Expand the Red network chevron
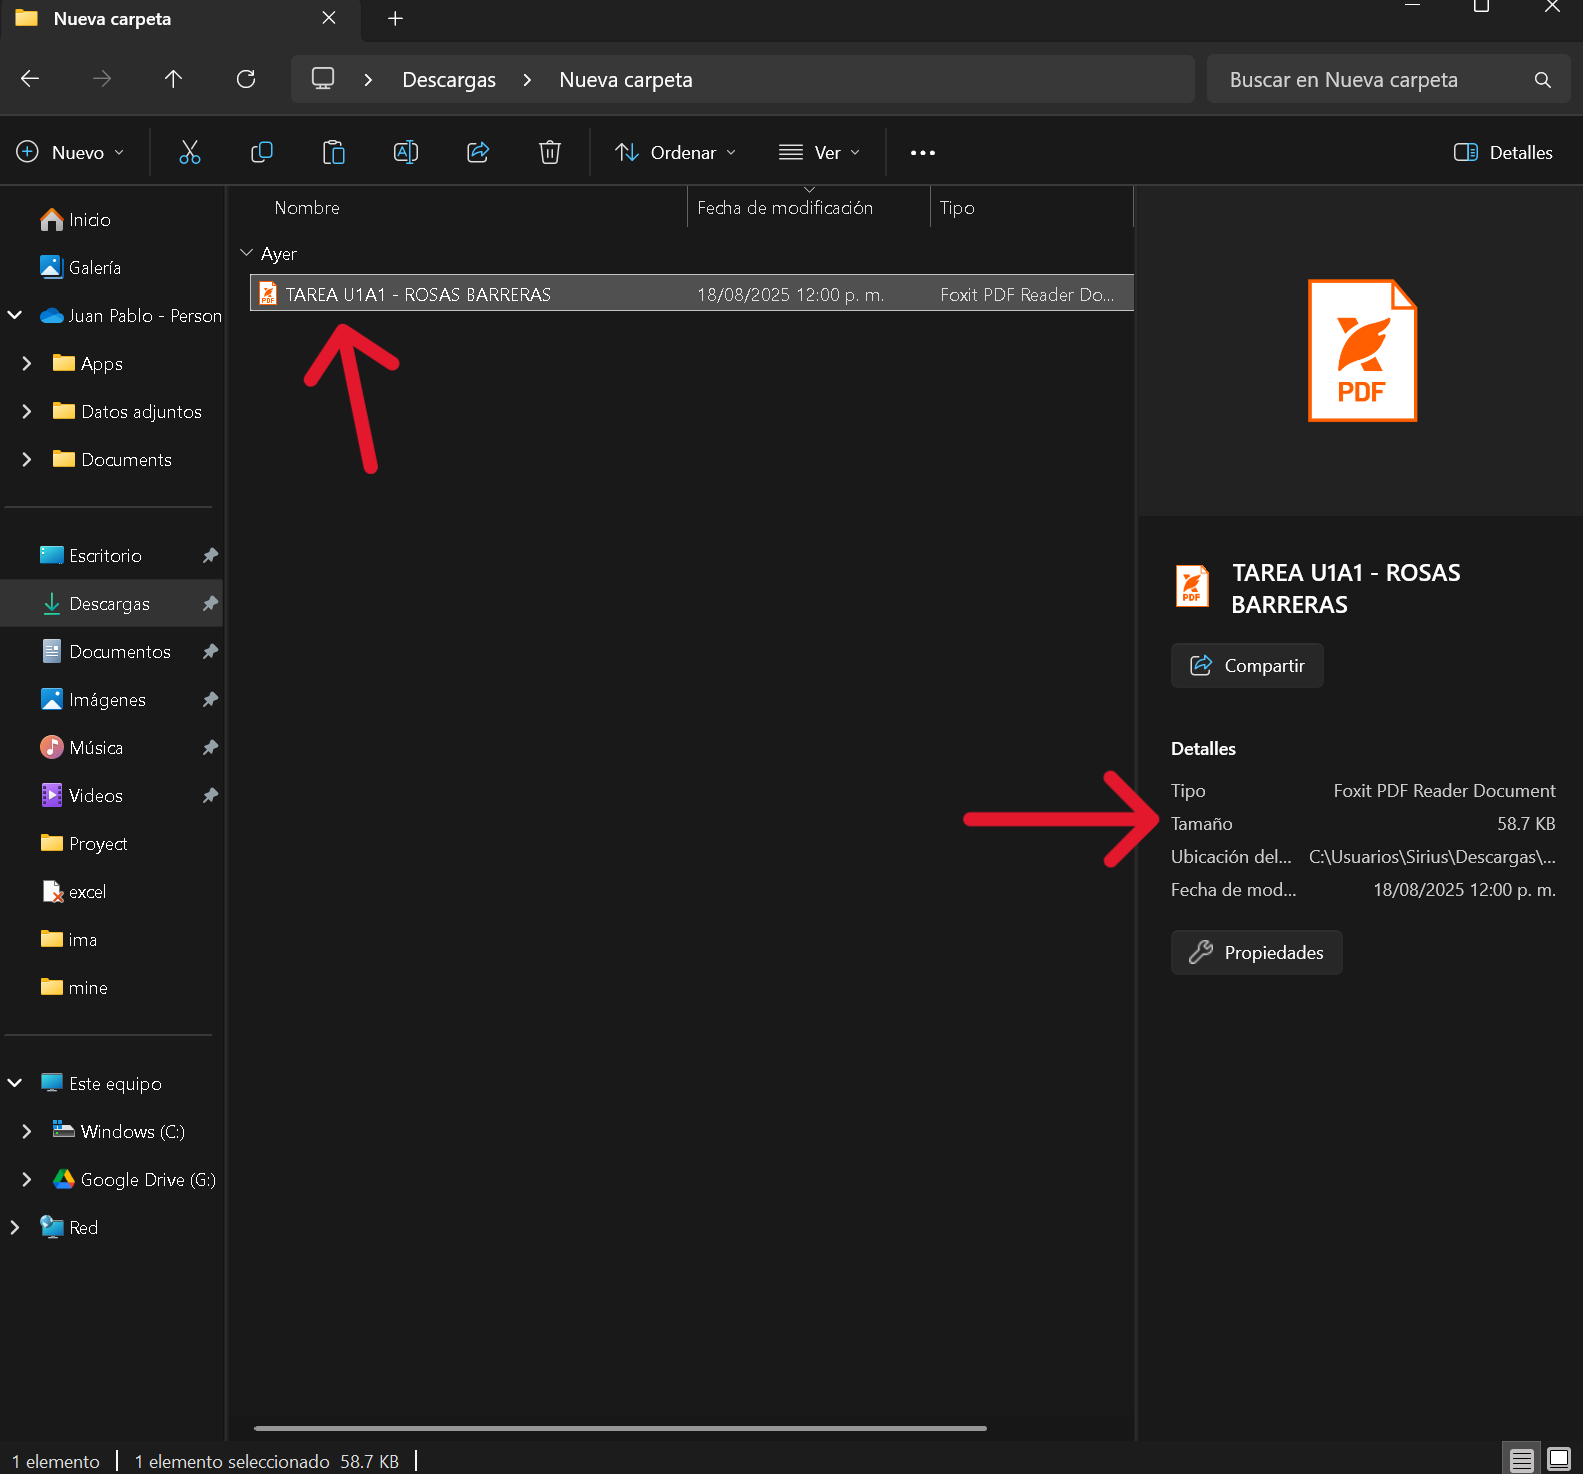1583x1474 pixels. 15,1228
